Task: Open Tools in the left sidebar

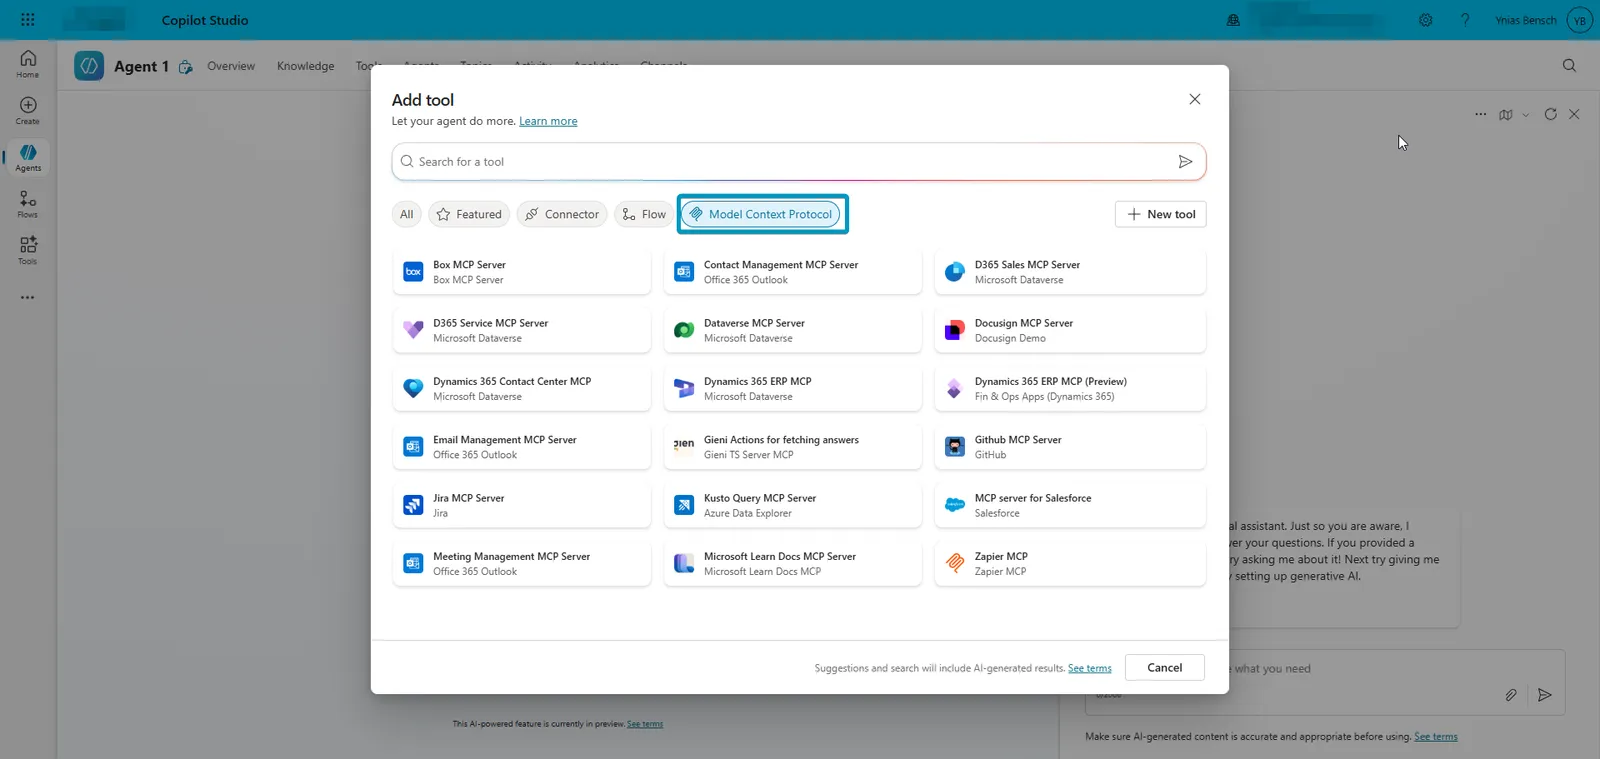Action: click(28, 250)
